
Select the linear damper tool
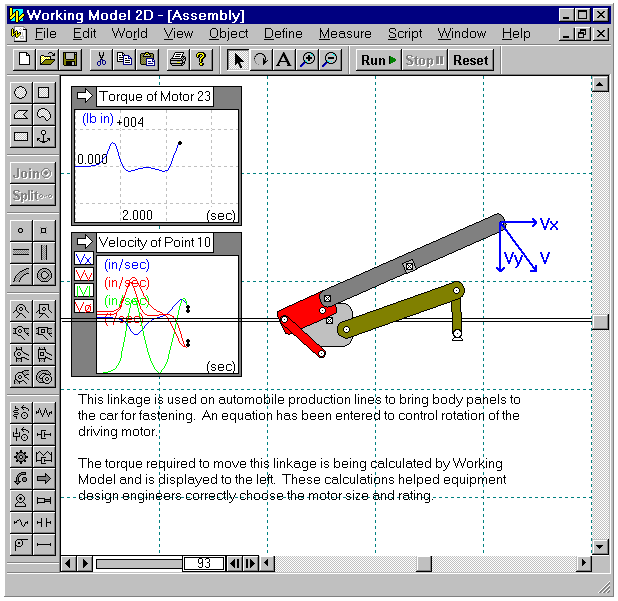coord(44,435)
